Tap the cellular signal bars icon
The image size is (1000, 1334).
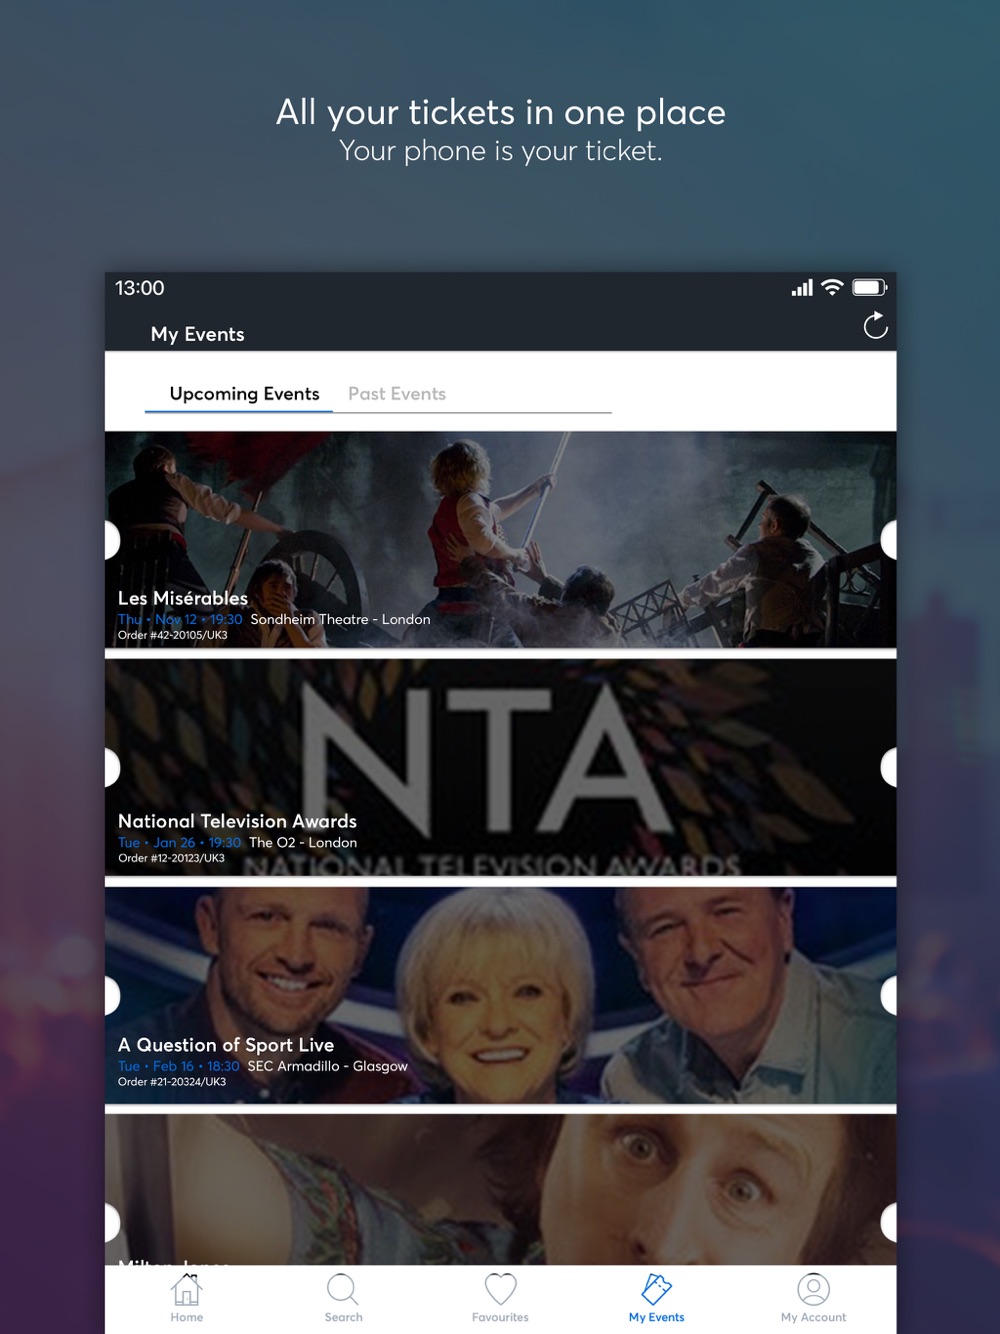click(x=802, y=288)
